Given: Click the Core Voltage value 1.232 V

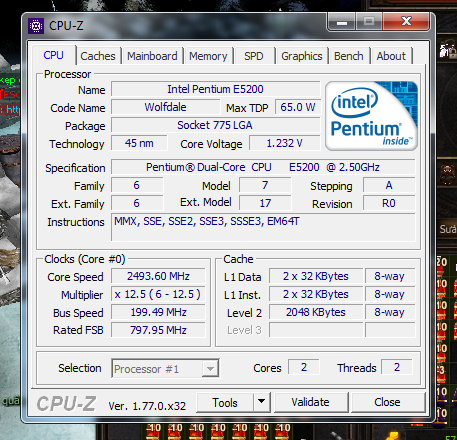Looking at the screenshot, I should click(x=285, y=143).
